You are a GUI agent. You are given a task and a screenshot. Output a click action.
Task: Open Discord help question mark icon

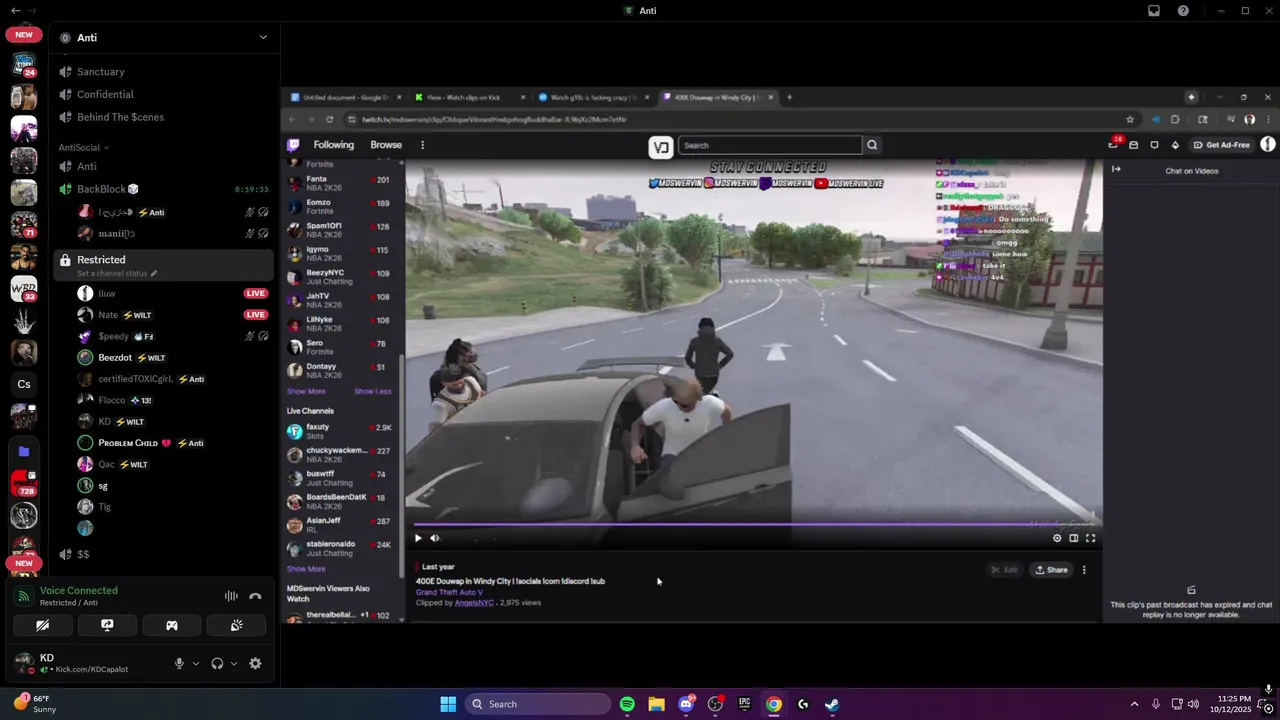pos(1184,11)
